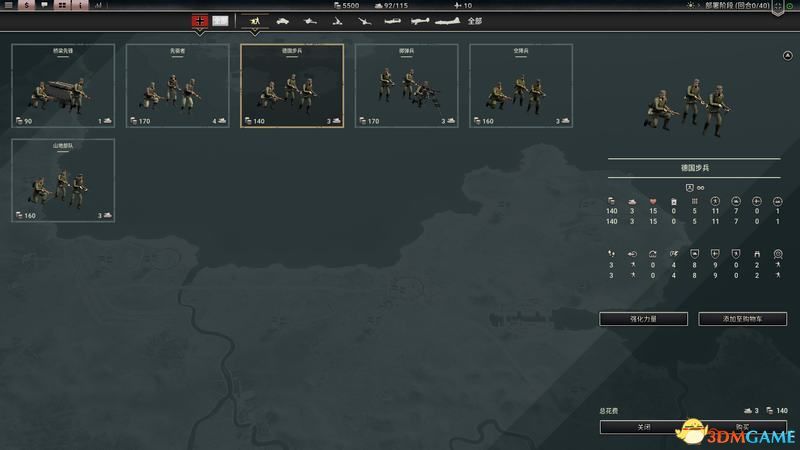Click the binoculars spotting icon
Screen dimensions: 800x450
757,254
